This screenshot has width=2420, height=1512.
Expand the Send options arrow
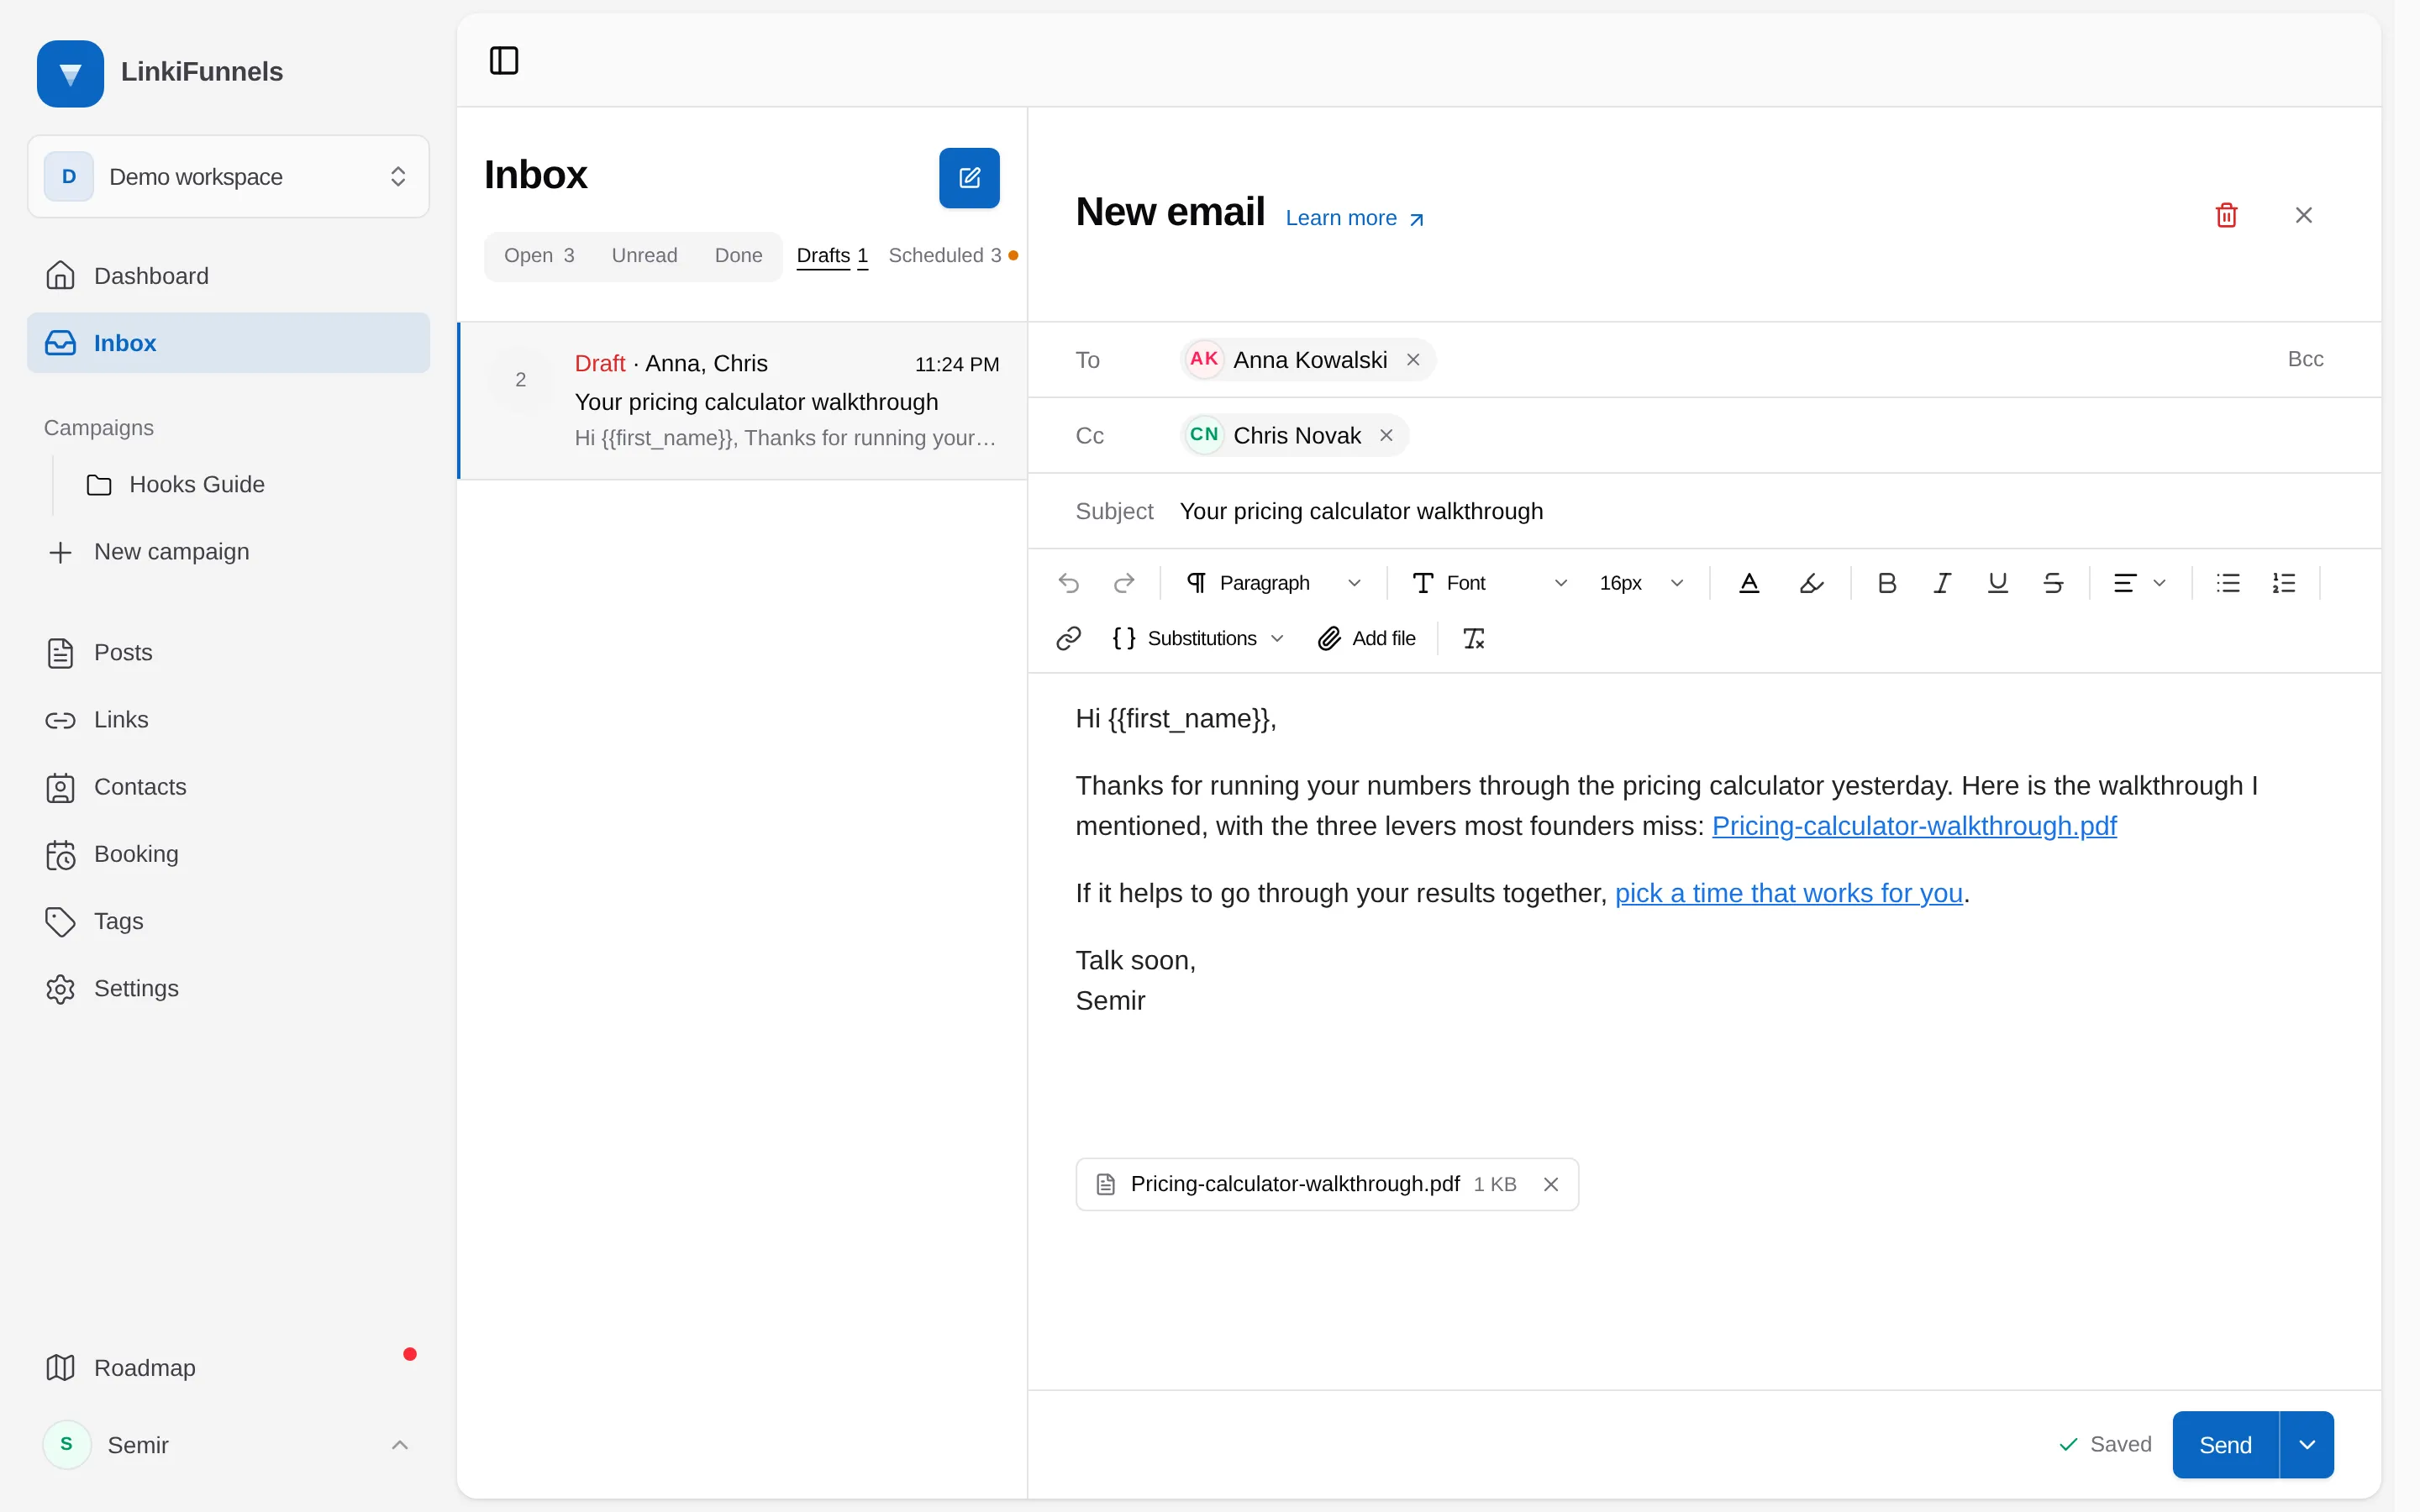pos(2307,1444)
